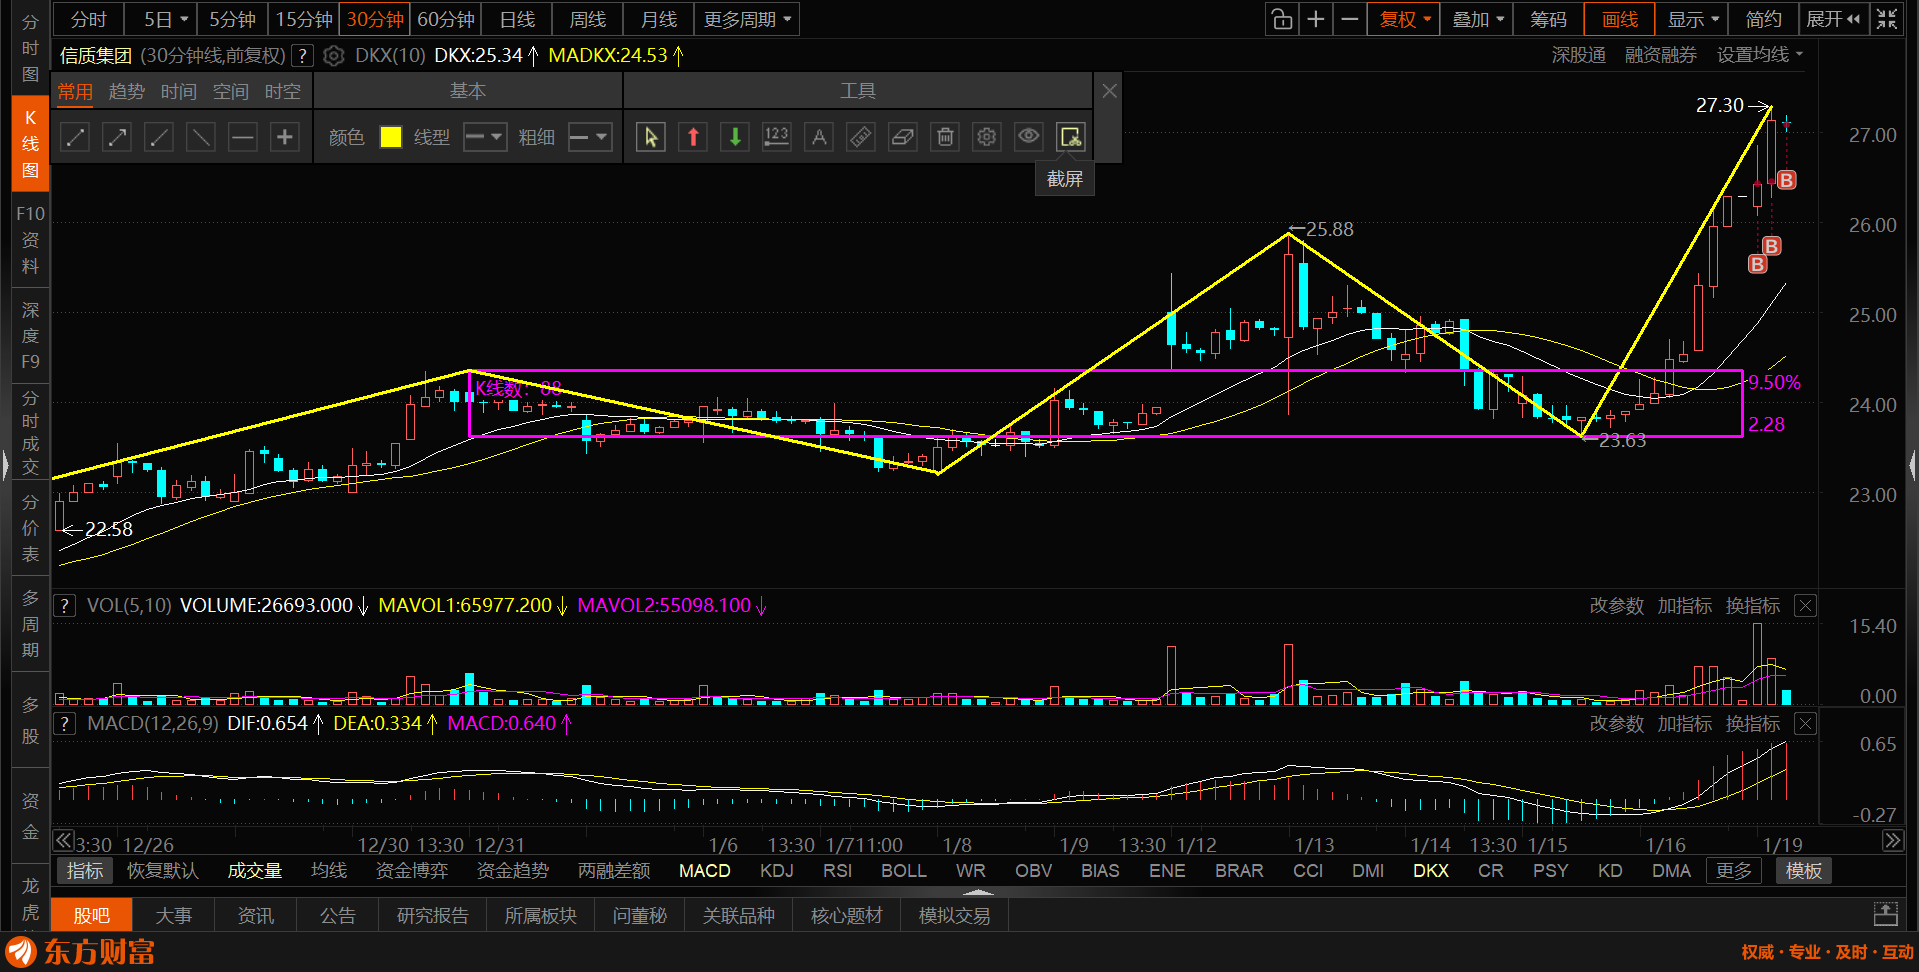Open DKX indicator settings gear
The width and height of the screenshot is (1919, 972).
pyautogui.click(x=334, y=56)
